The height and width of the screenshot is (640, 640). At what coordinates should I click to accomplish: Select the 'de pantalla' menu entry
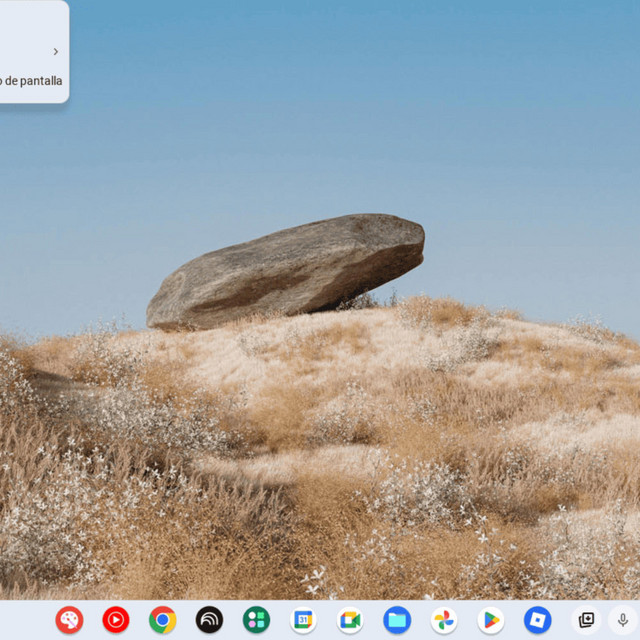point(31,81)
